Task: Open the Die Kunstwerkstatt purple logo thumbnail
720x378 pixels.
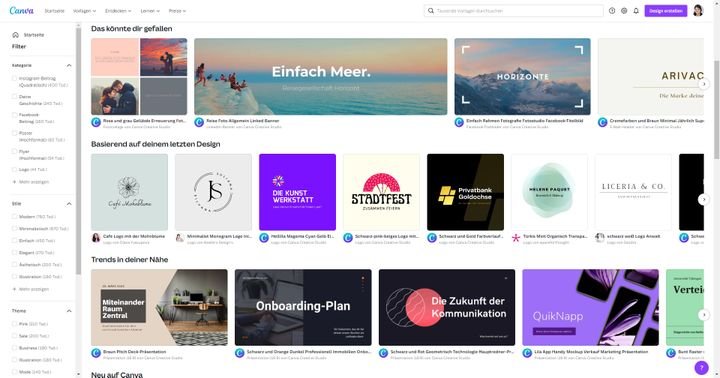Action: click(298, 192)
